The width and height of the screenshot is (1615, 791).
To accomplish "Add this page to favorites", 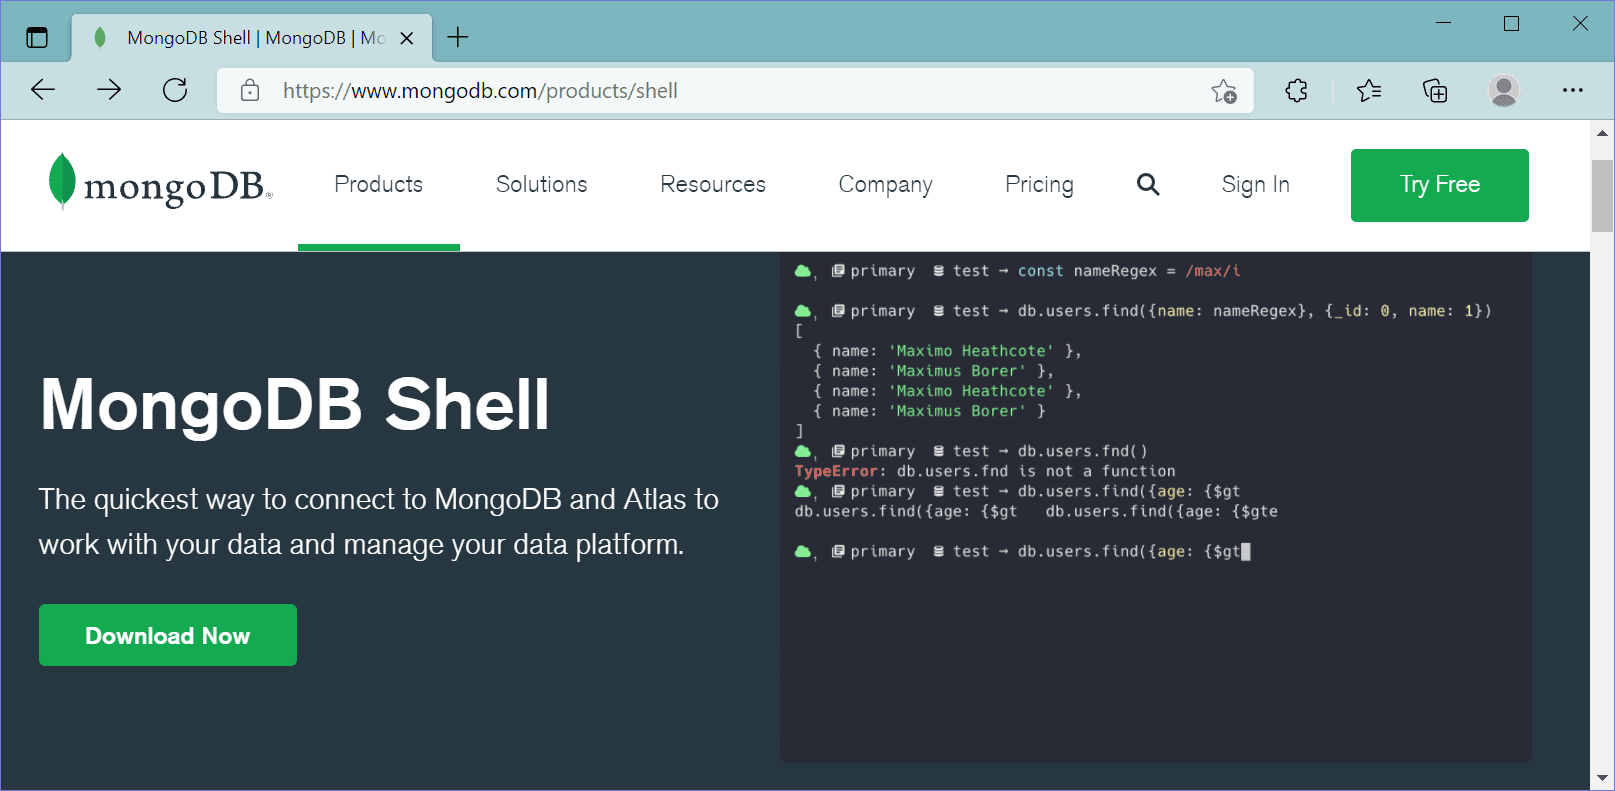I will point(1223,91).
